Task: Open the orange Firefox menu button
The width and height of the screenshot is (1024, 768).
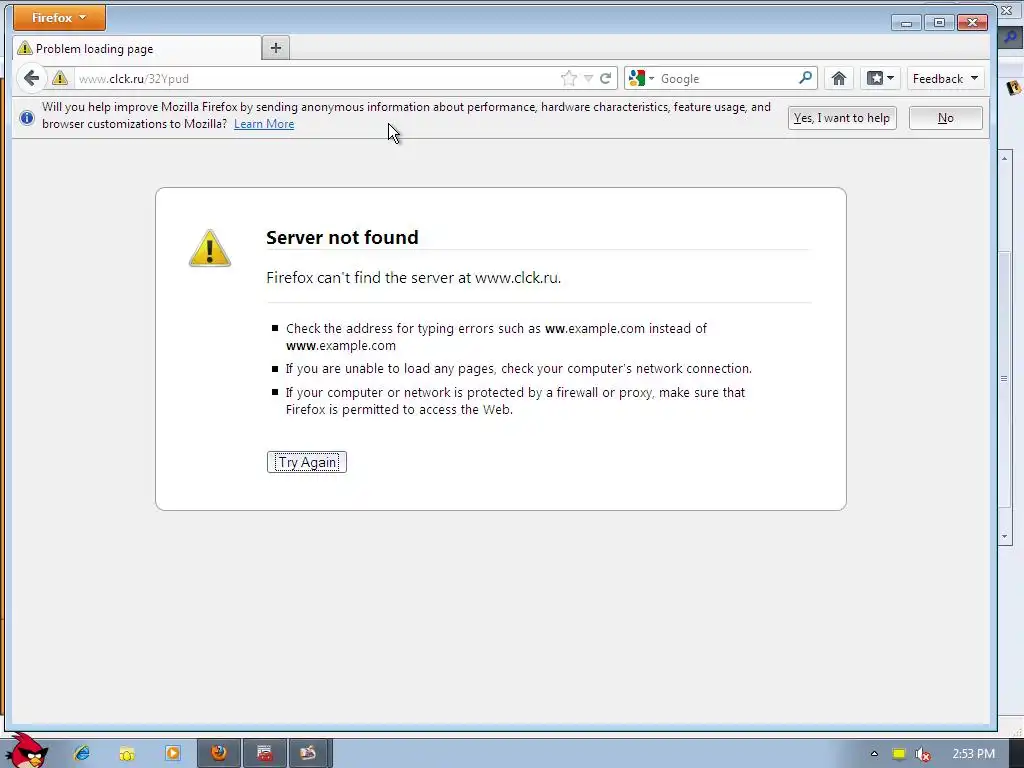Action: 59,18
